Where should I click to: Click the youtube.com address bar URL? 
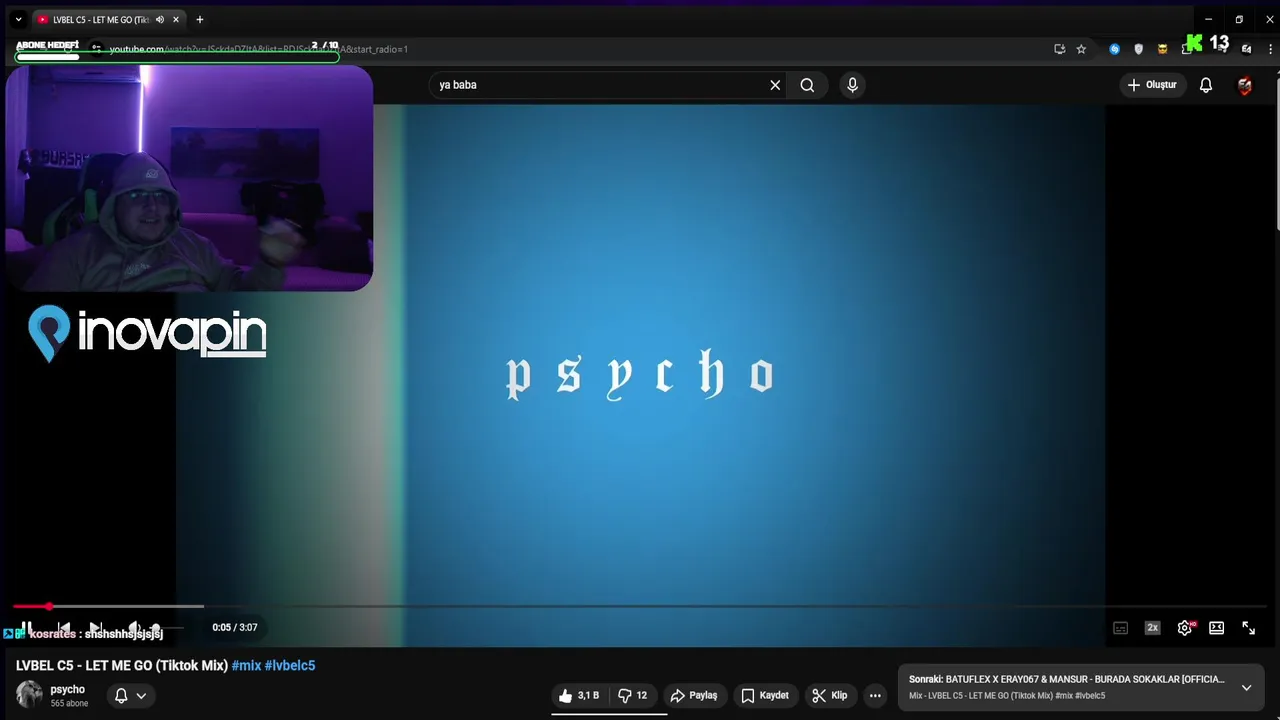pyautogui.click(x=260, y=49)
